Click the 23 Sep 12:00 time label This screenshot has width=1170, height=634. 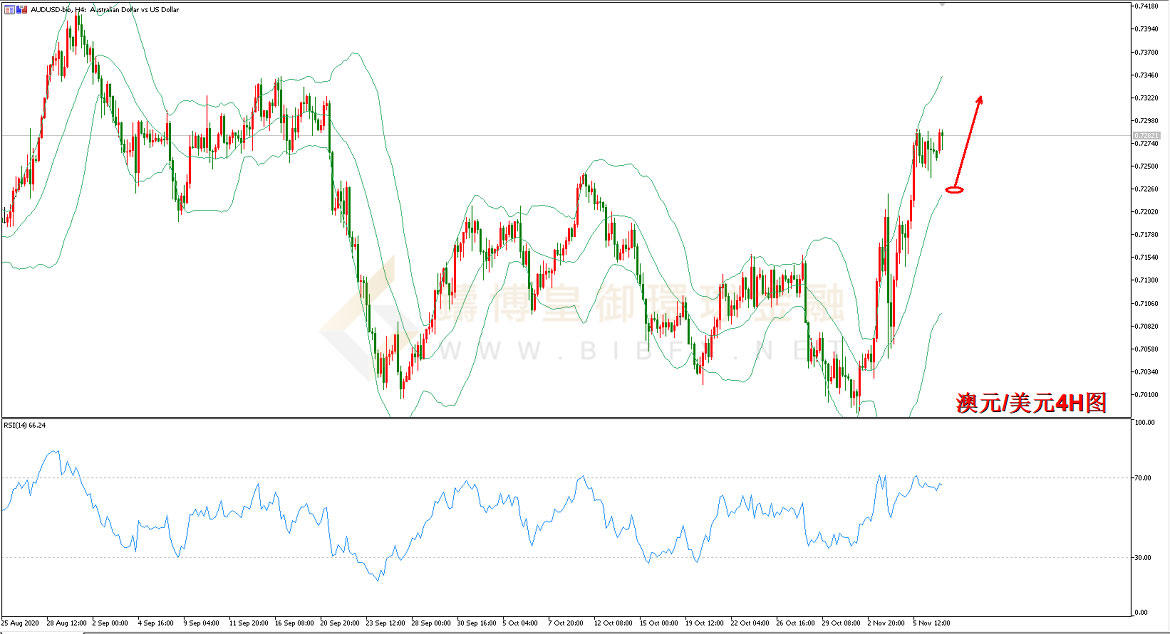(x=387, y=621)
